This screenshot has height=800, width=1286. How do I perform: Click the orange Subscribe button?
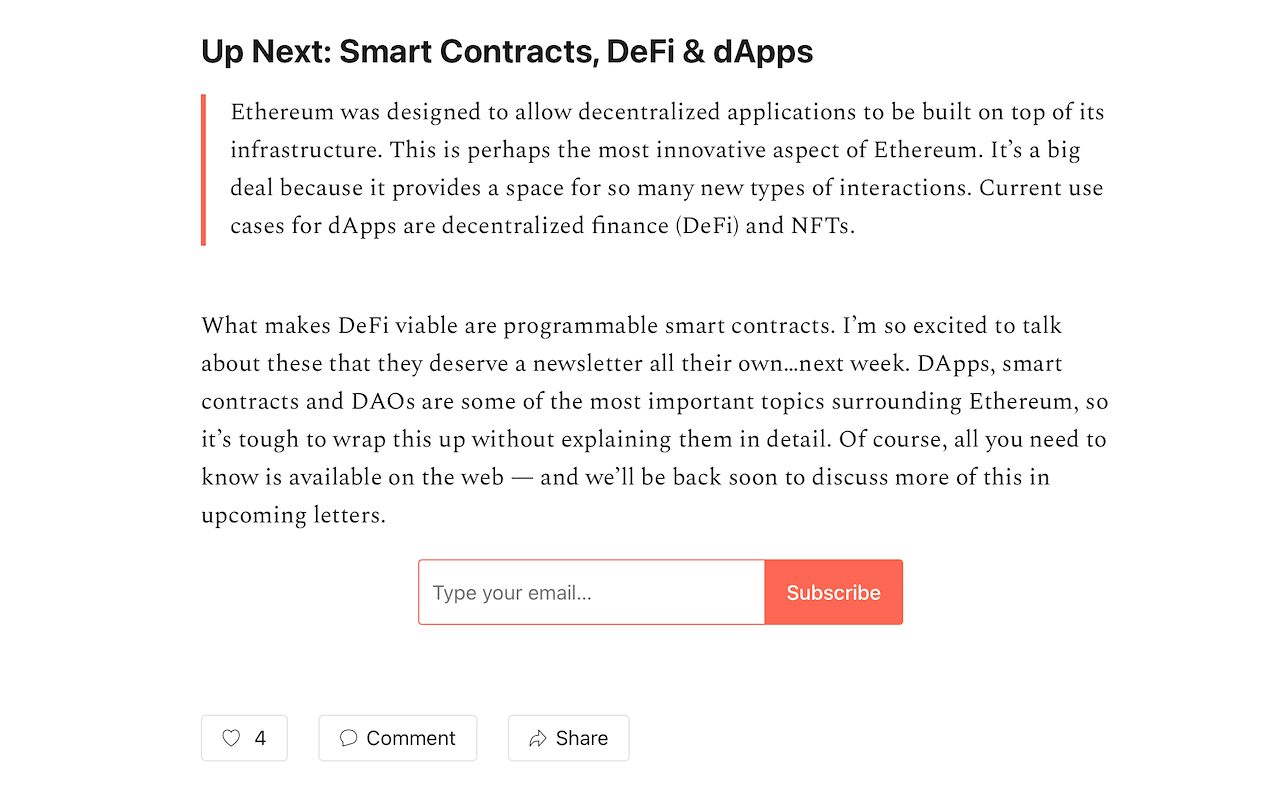tap(834, 592)
